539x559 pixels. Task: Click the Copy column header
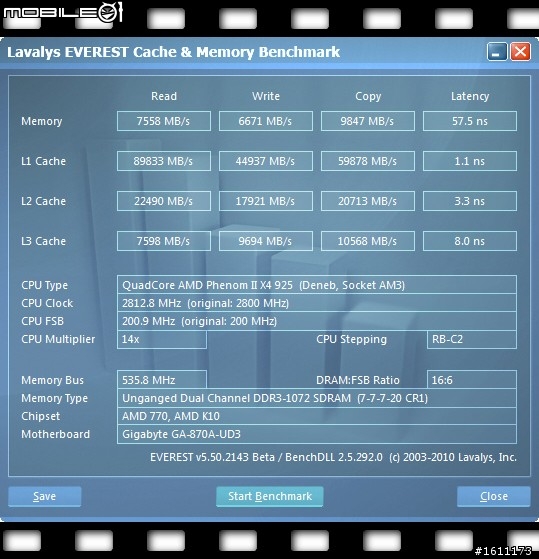point(368,96)
